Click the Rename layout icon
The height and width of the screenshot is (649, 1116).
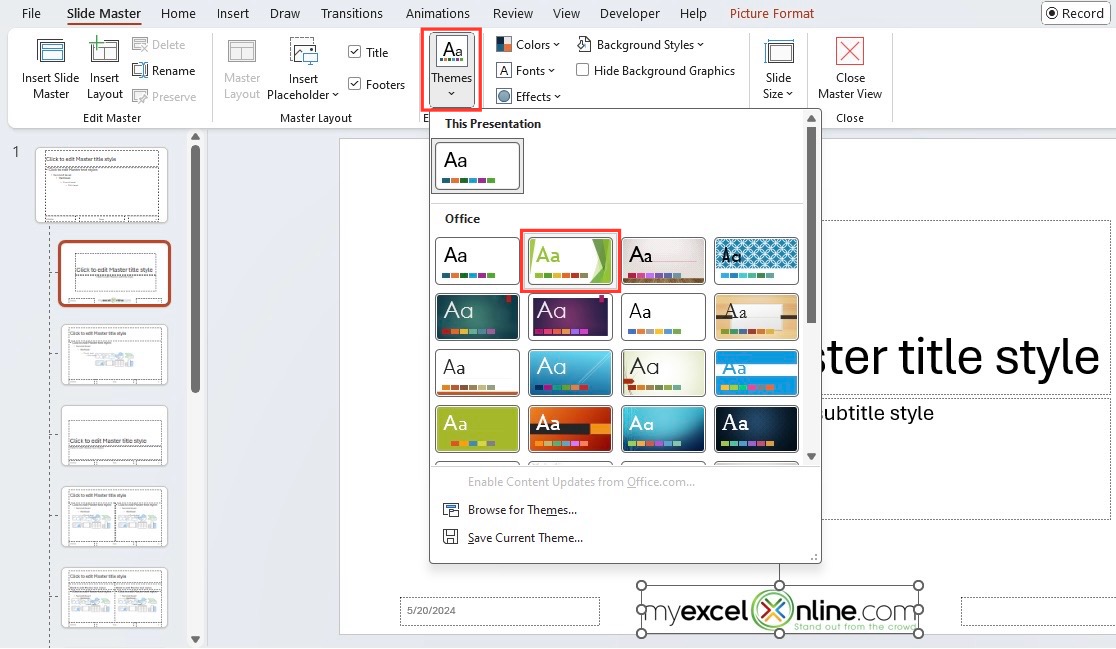point(140,70)
